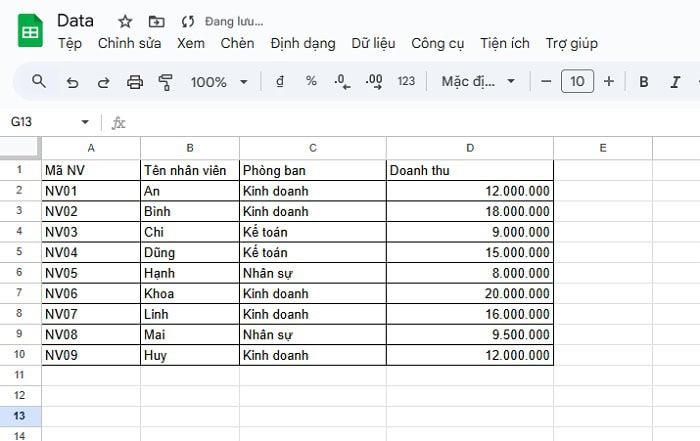Increase decimal places in the toolbar

point(374,82)
